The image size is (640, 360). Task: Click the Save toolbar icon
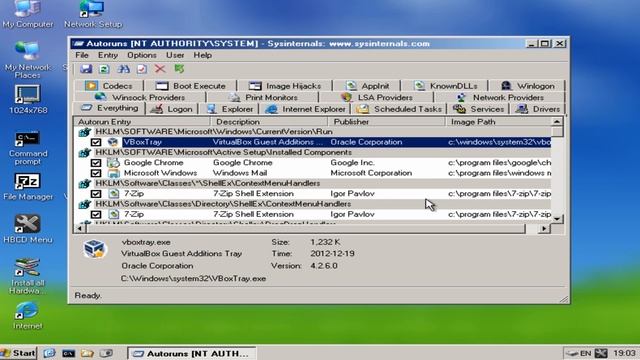pyautogui.click(x=86, y=69)
